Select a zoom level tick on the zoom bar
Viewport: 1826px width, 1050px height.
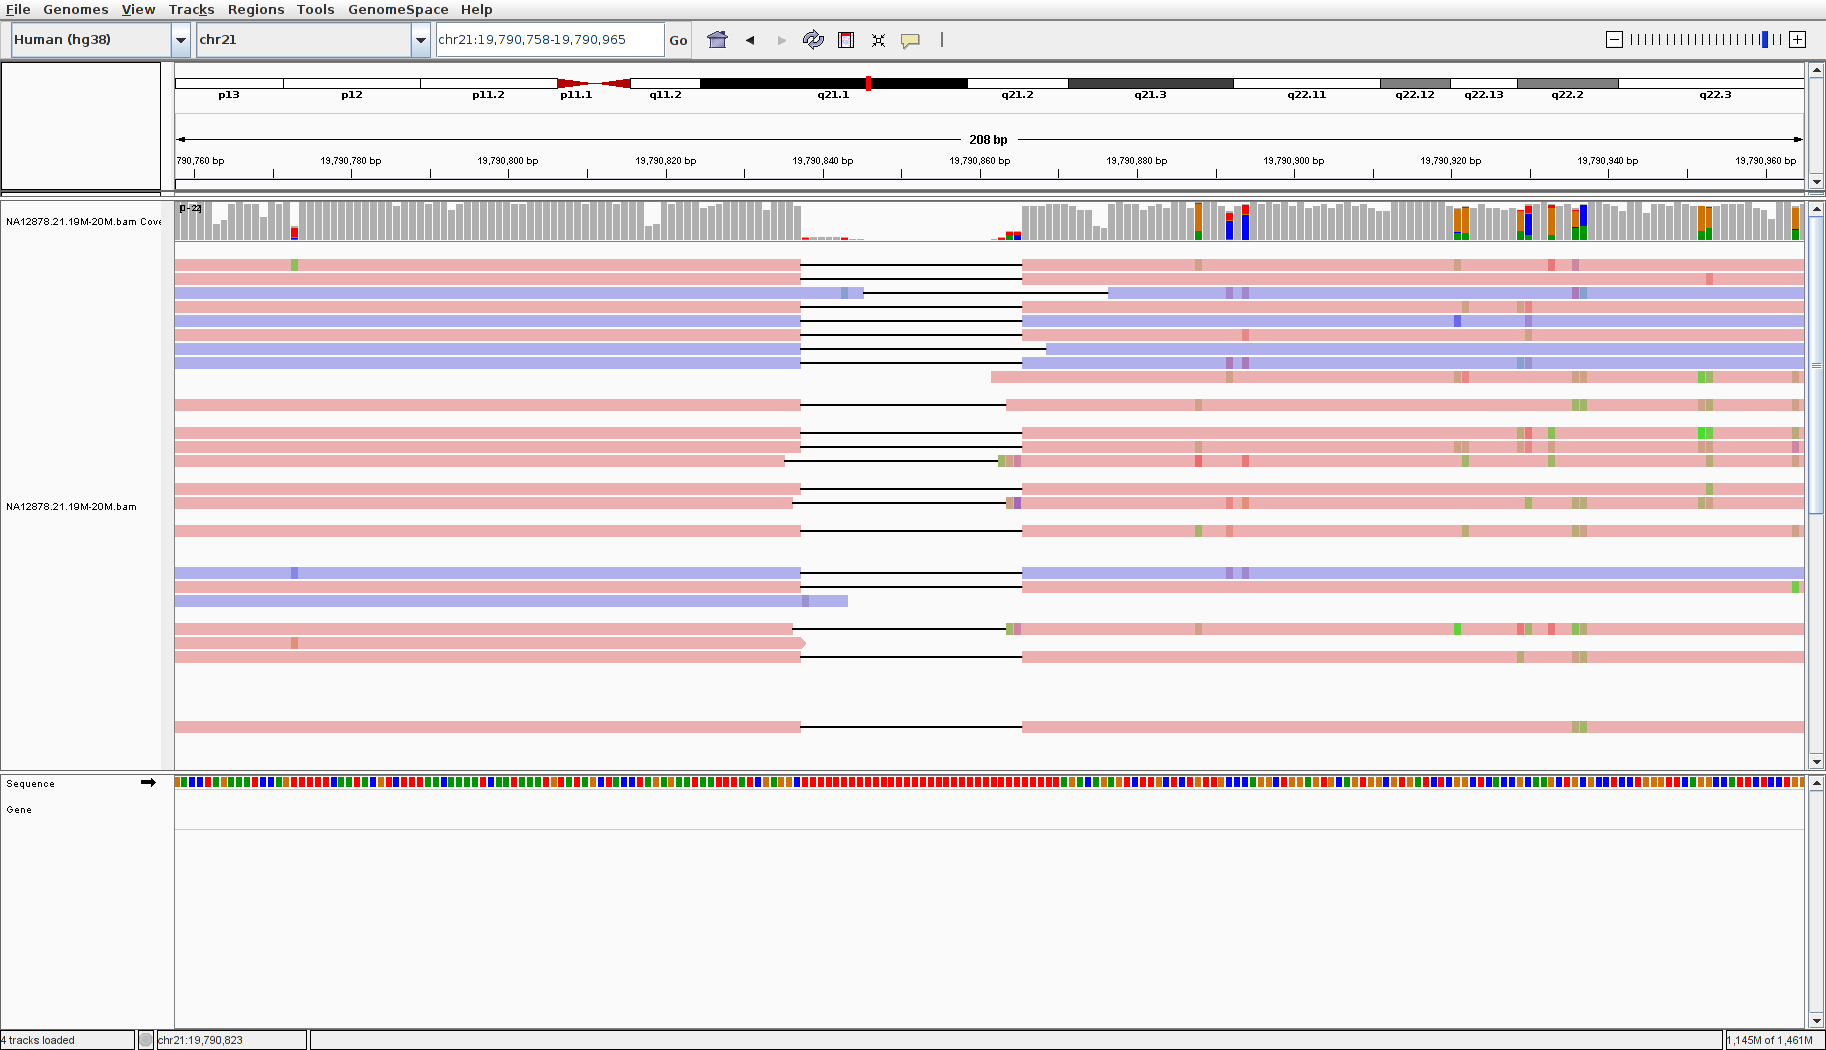(1700, 40)
